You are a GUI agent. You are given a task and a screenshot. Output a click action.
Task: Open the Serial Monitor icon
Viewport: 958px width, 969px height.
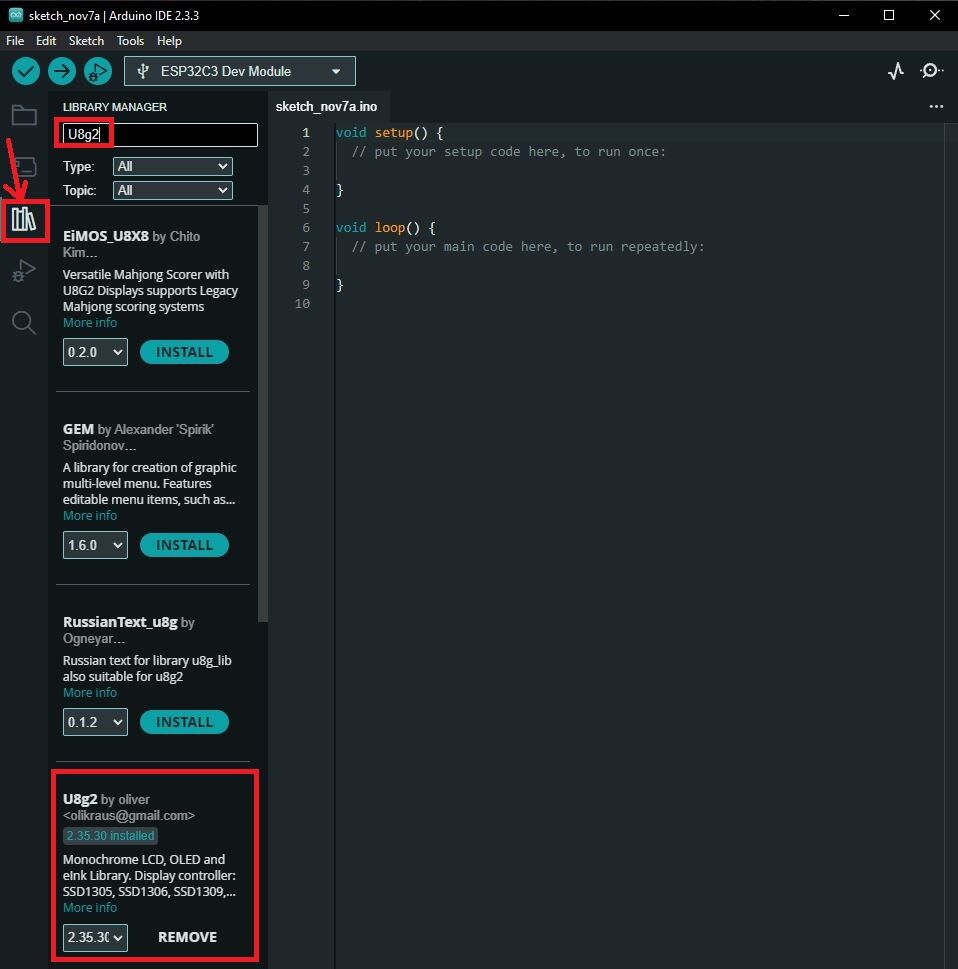pyautogui.click(x=931, y=71)
